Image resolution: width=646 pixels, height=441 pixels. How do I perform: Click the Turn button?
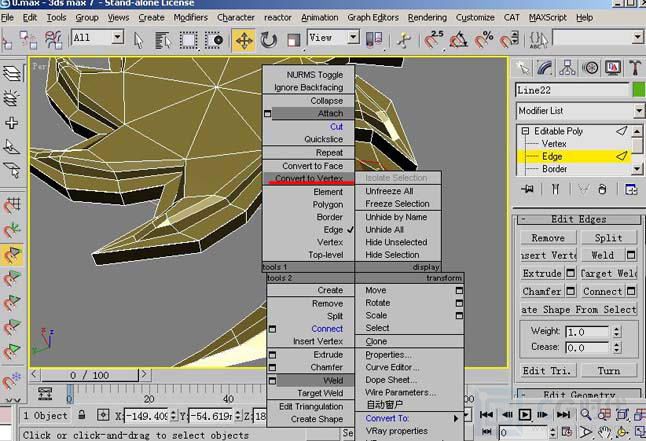608,371
